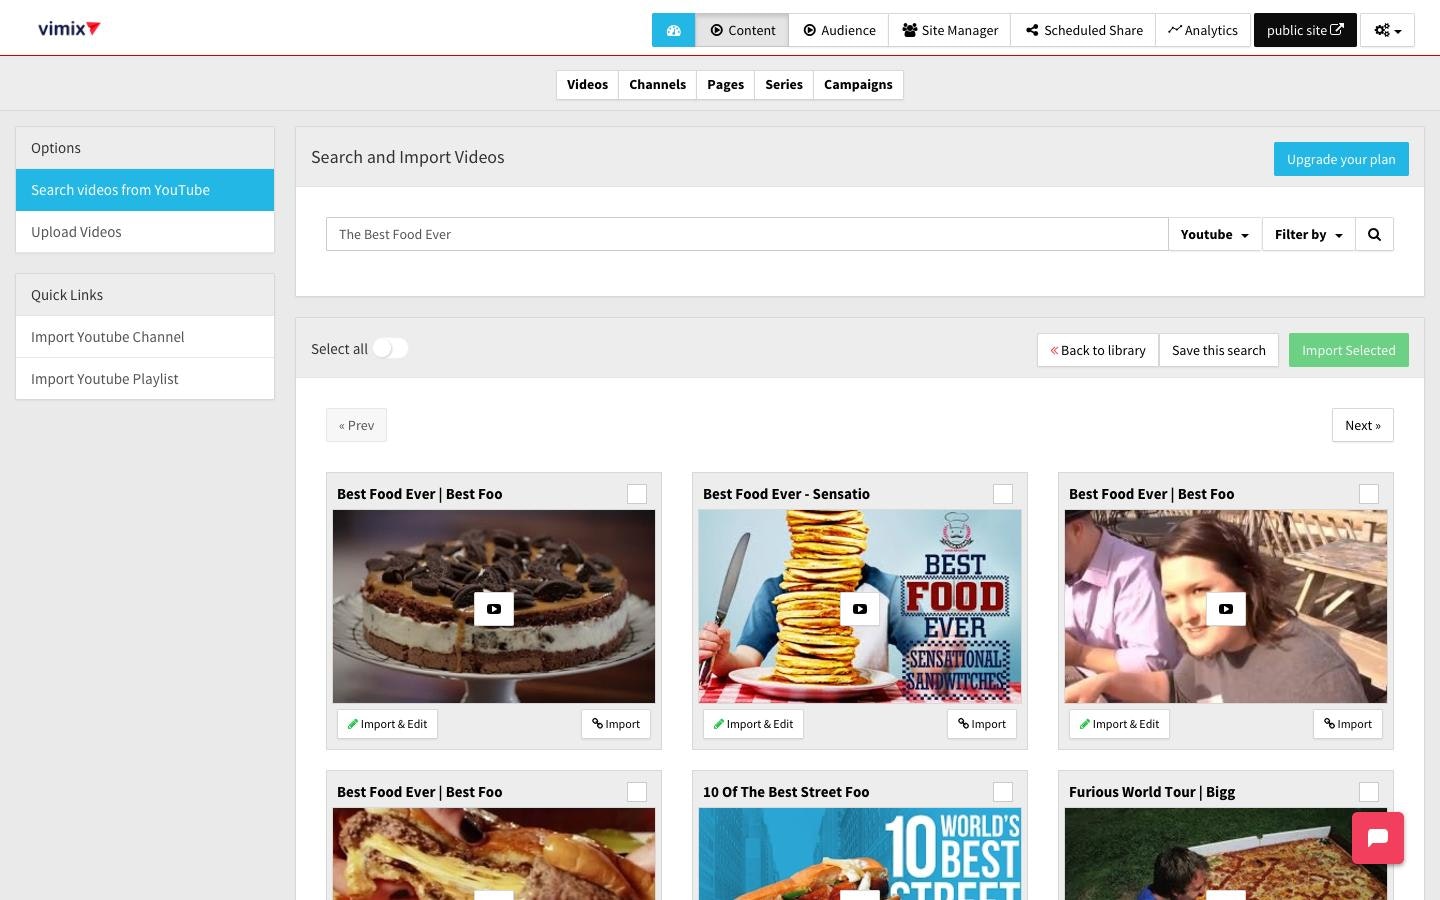Check the 10 Of The Best Street Foo video
The width and height of the screenshot is (1440, 900).
coord(1003,792)
